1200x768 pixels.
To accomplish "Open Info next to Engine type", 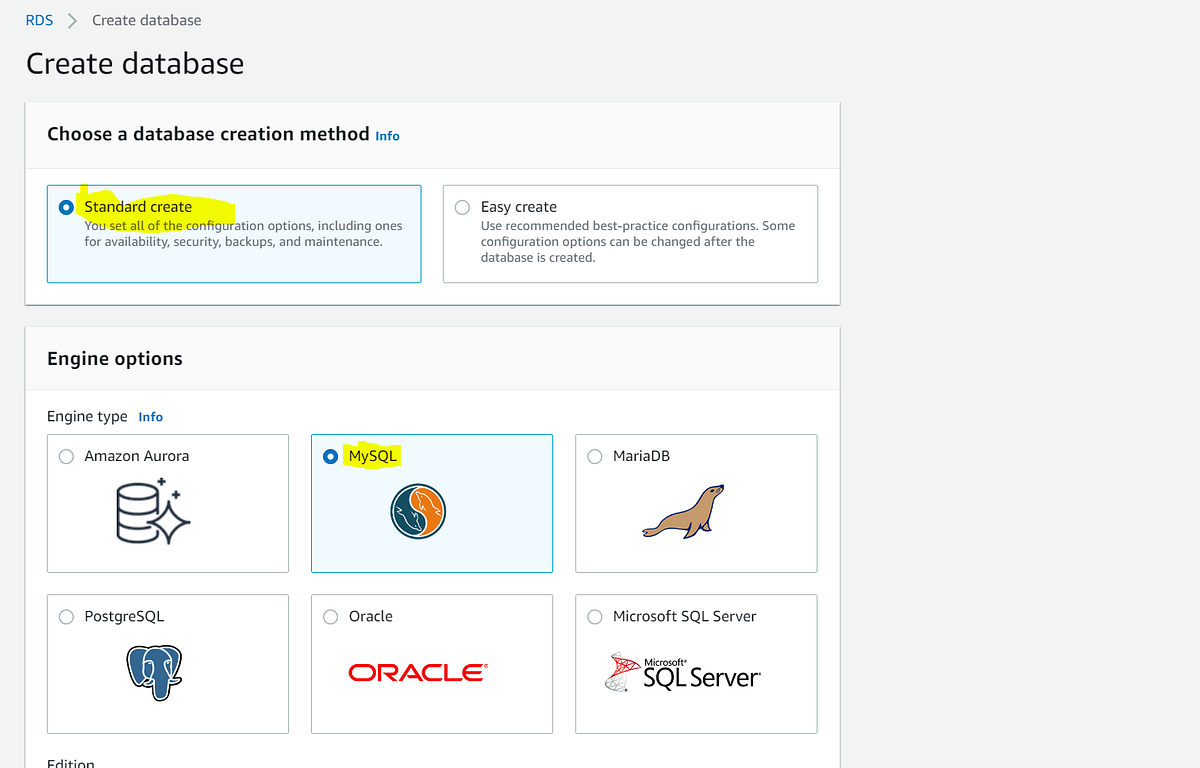I will 150,417.
